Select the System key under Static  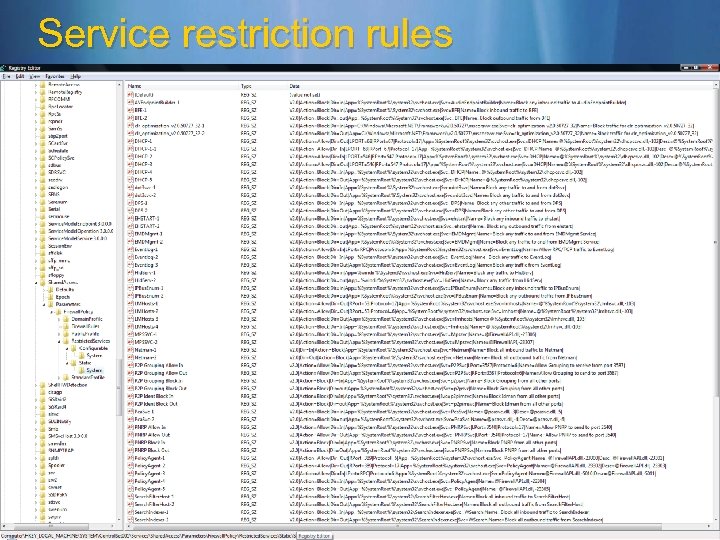94,370
